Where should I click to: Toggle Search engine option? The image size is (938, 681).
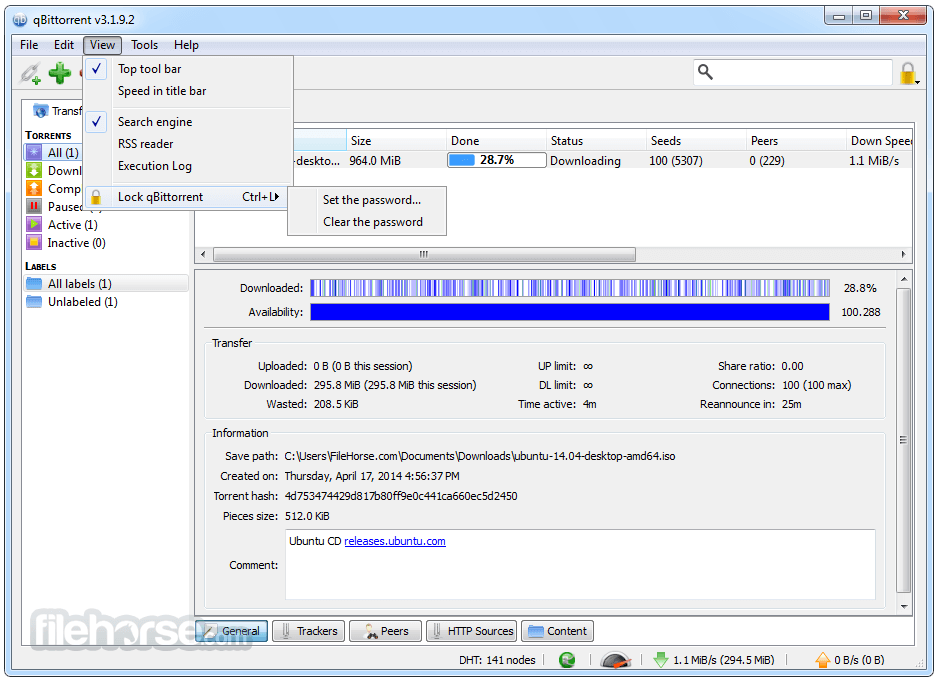click(188, 121)
